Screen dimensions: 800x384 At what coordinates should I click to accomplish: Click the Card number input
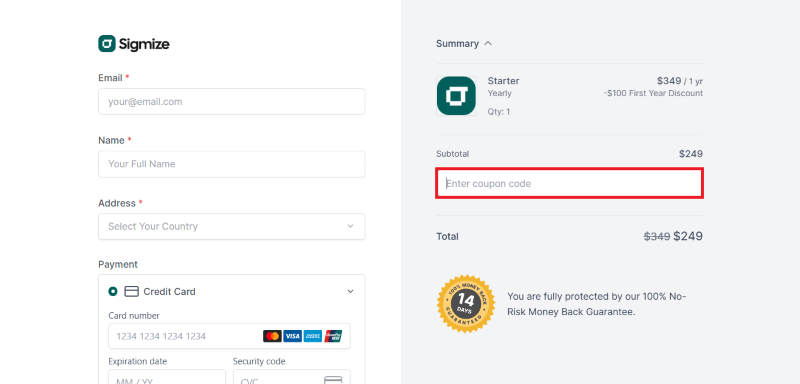[230, 336]
